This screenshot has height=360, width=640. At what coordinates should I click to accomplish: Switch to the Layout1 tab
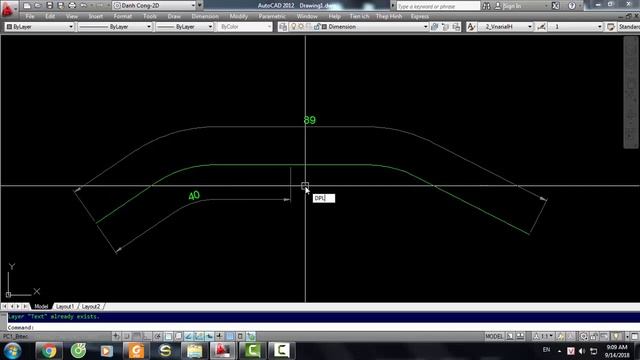(65, 306)
